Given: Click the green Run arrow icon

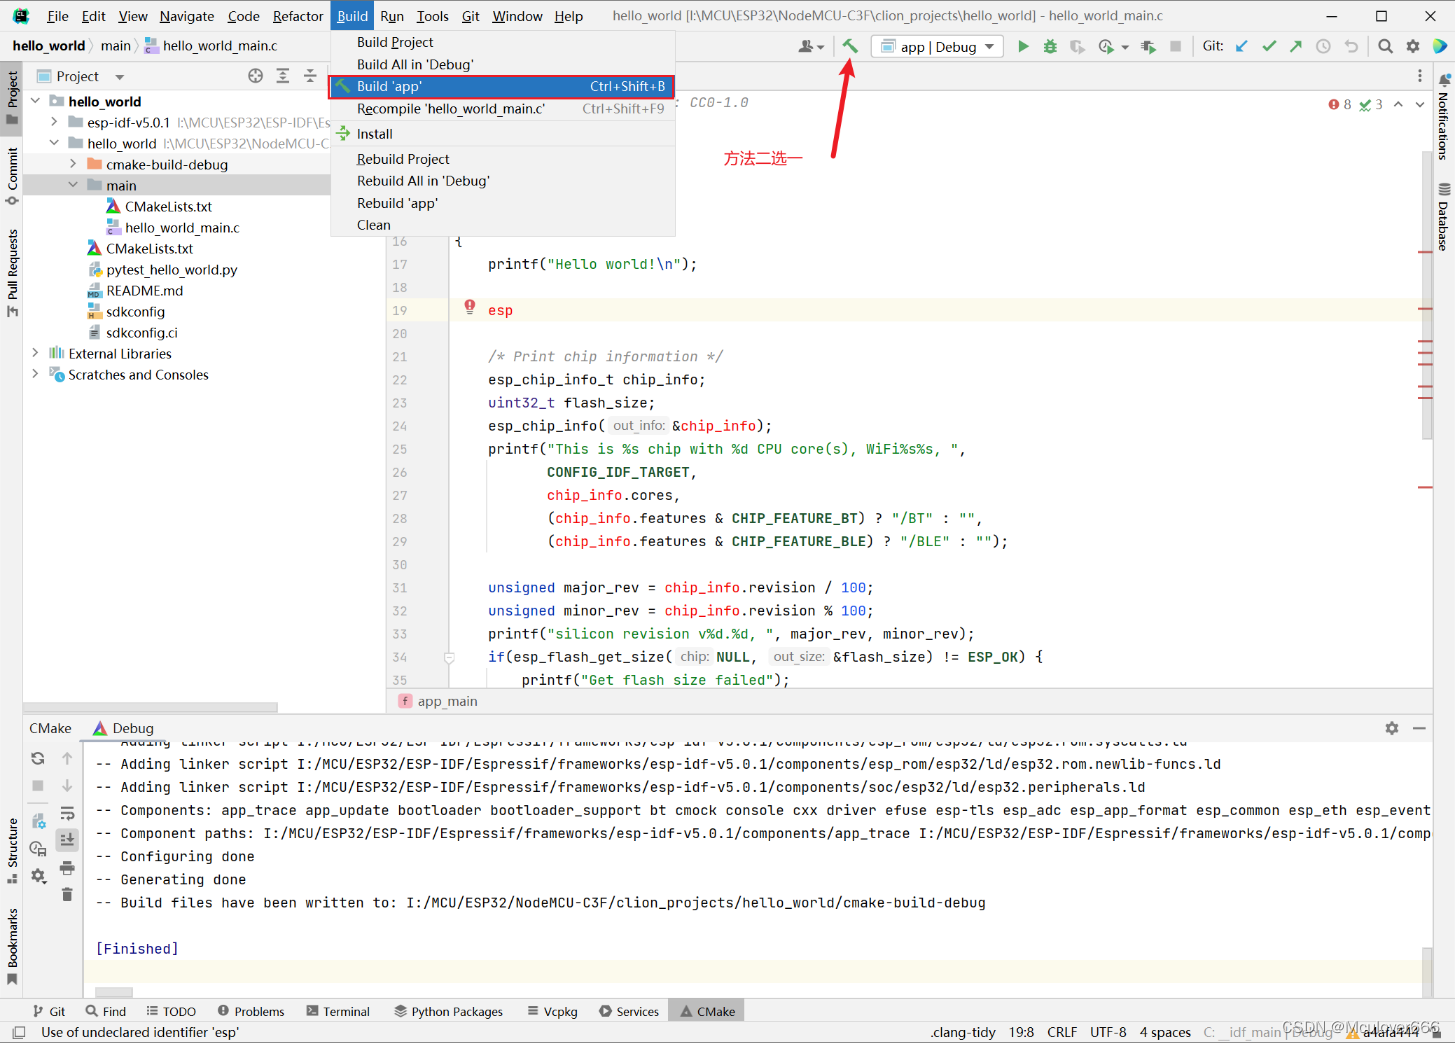Looking at the screenshot, I should point(1023,46).
